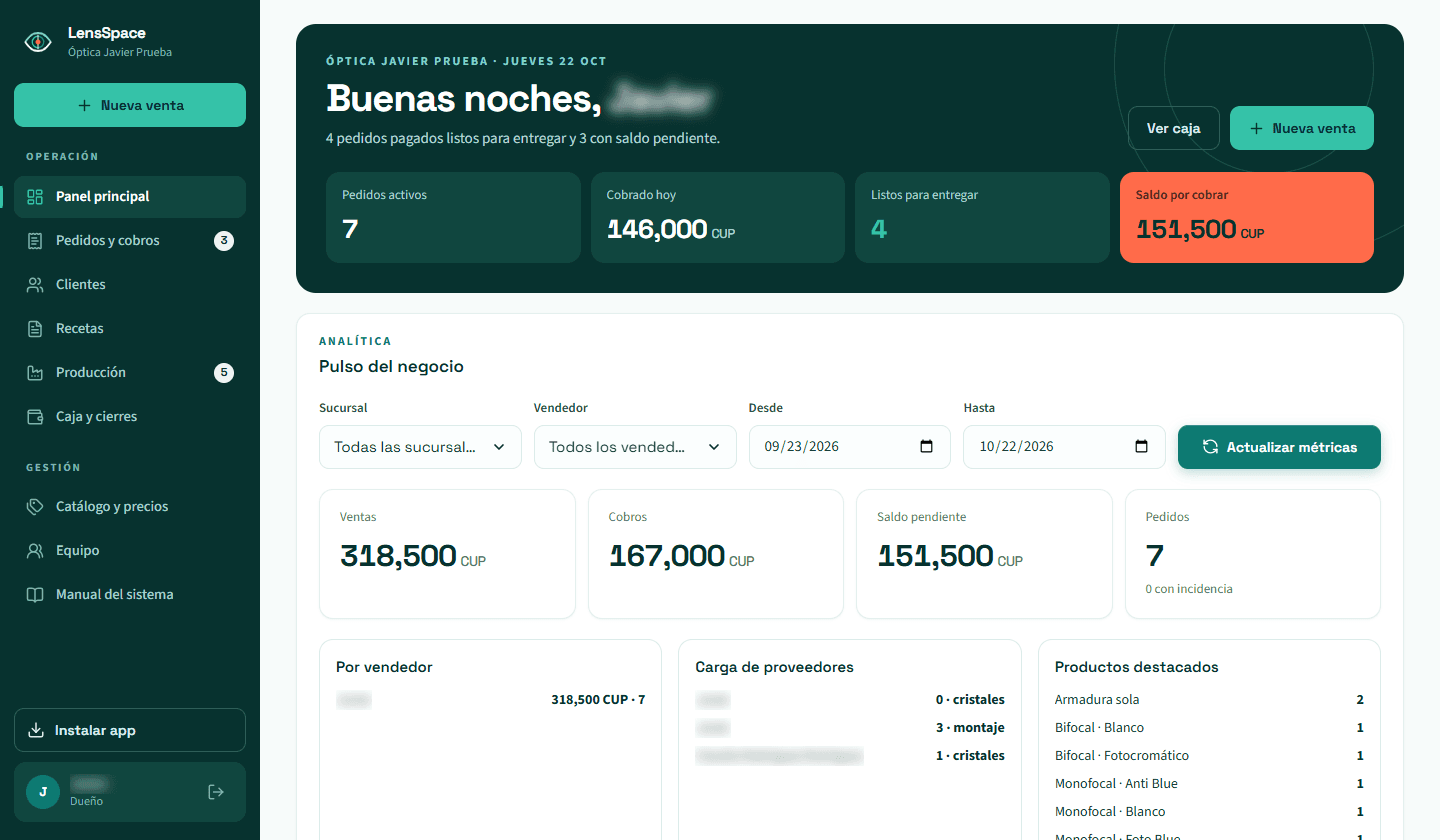
Task: Click the Panel principal grid icon
Action: point(35,197)
